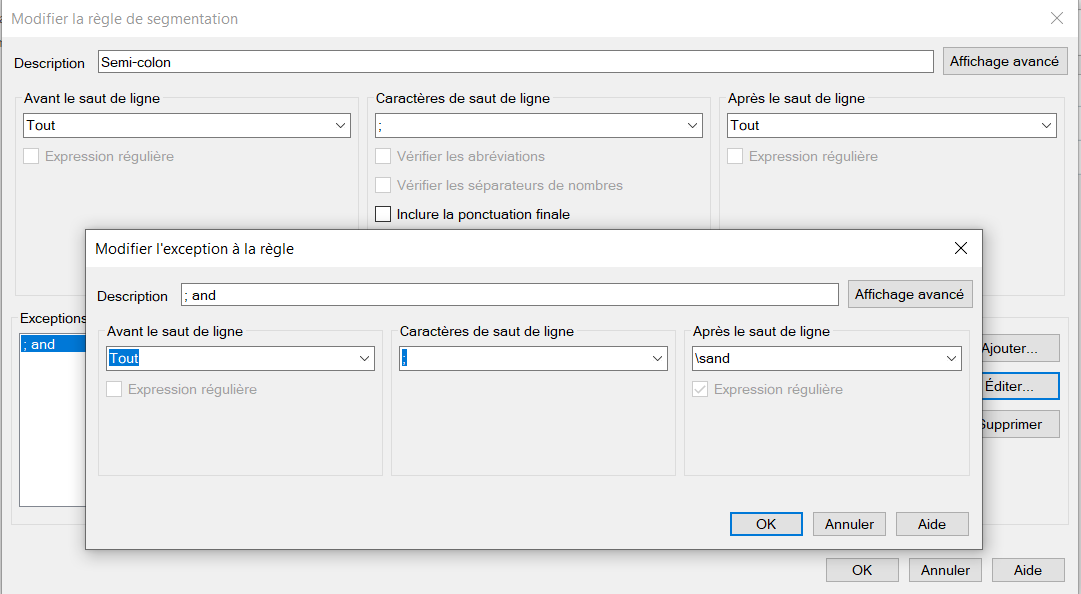Click Aide in the segmentation rule dialog
Viewport: 1081px width, 594px height.
click(x=1028, y=569)
